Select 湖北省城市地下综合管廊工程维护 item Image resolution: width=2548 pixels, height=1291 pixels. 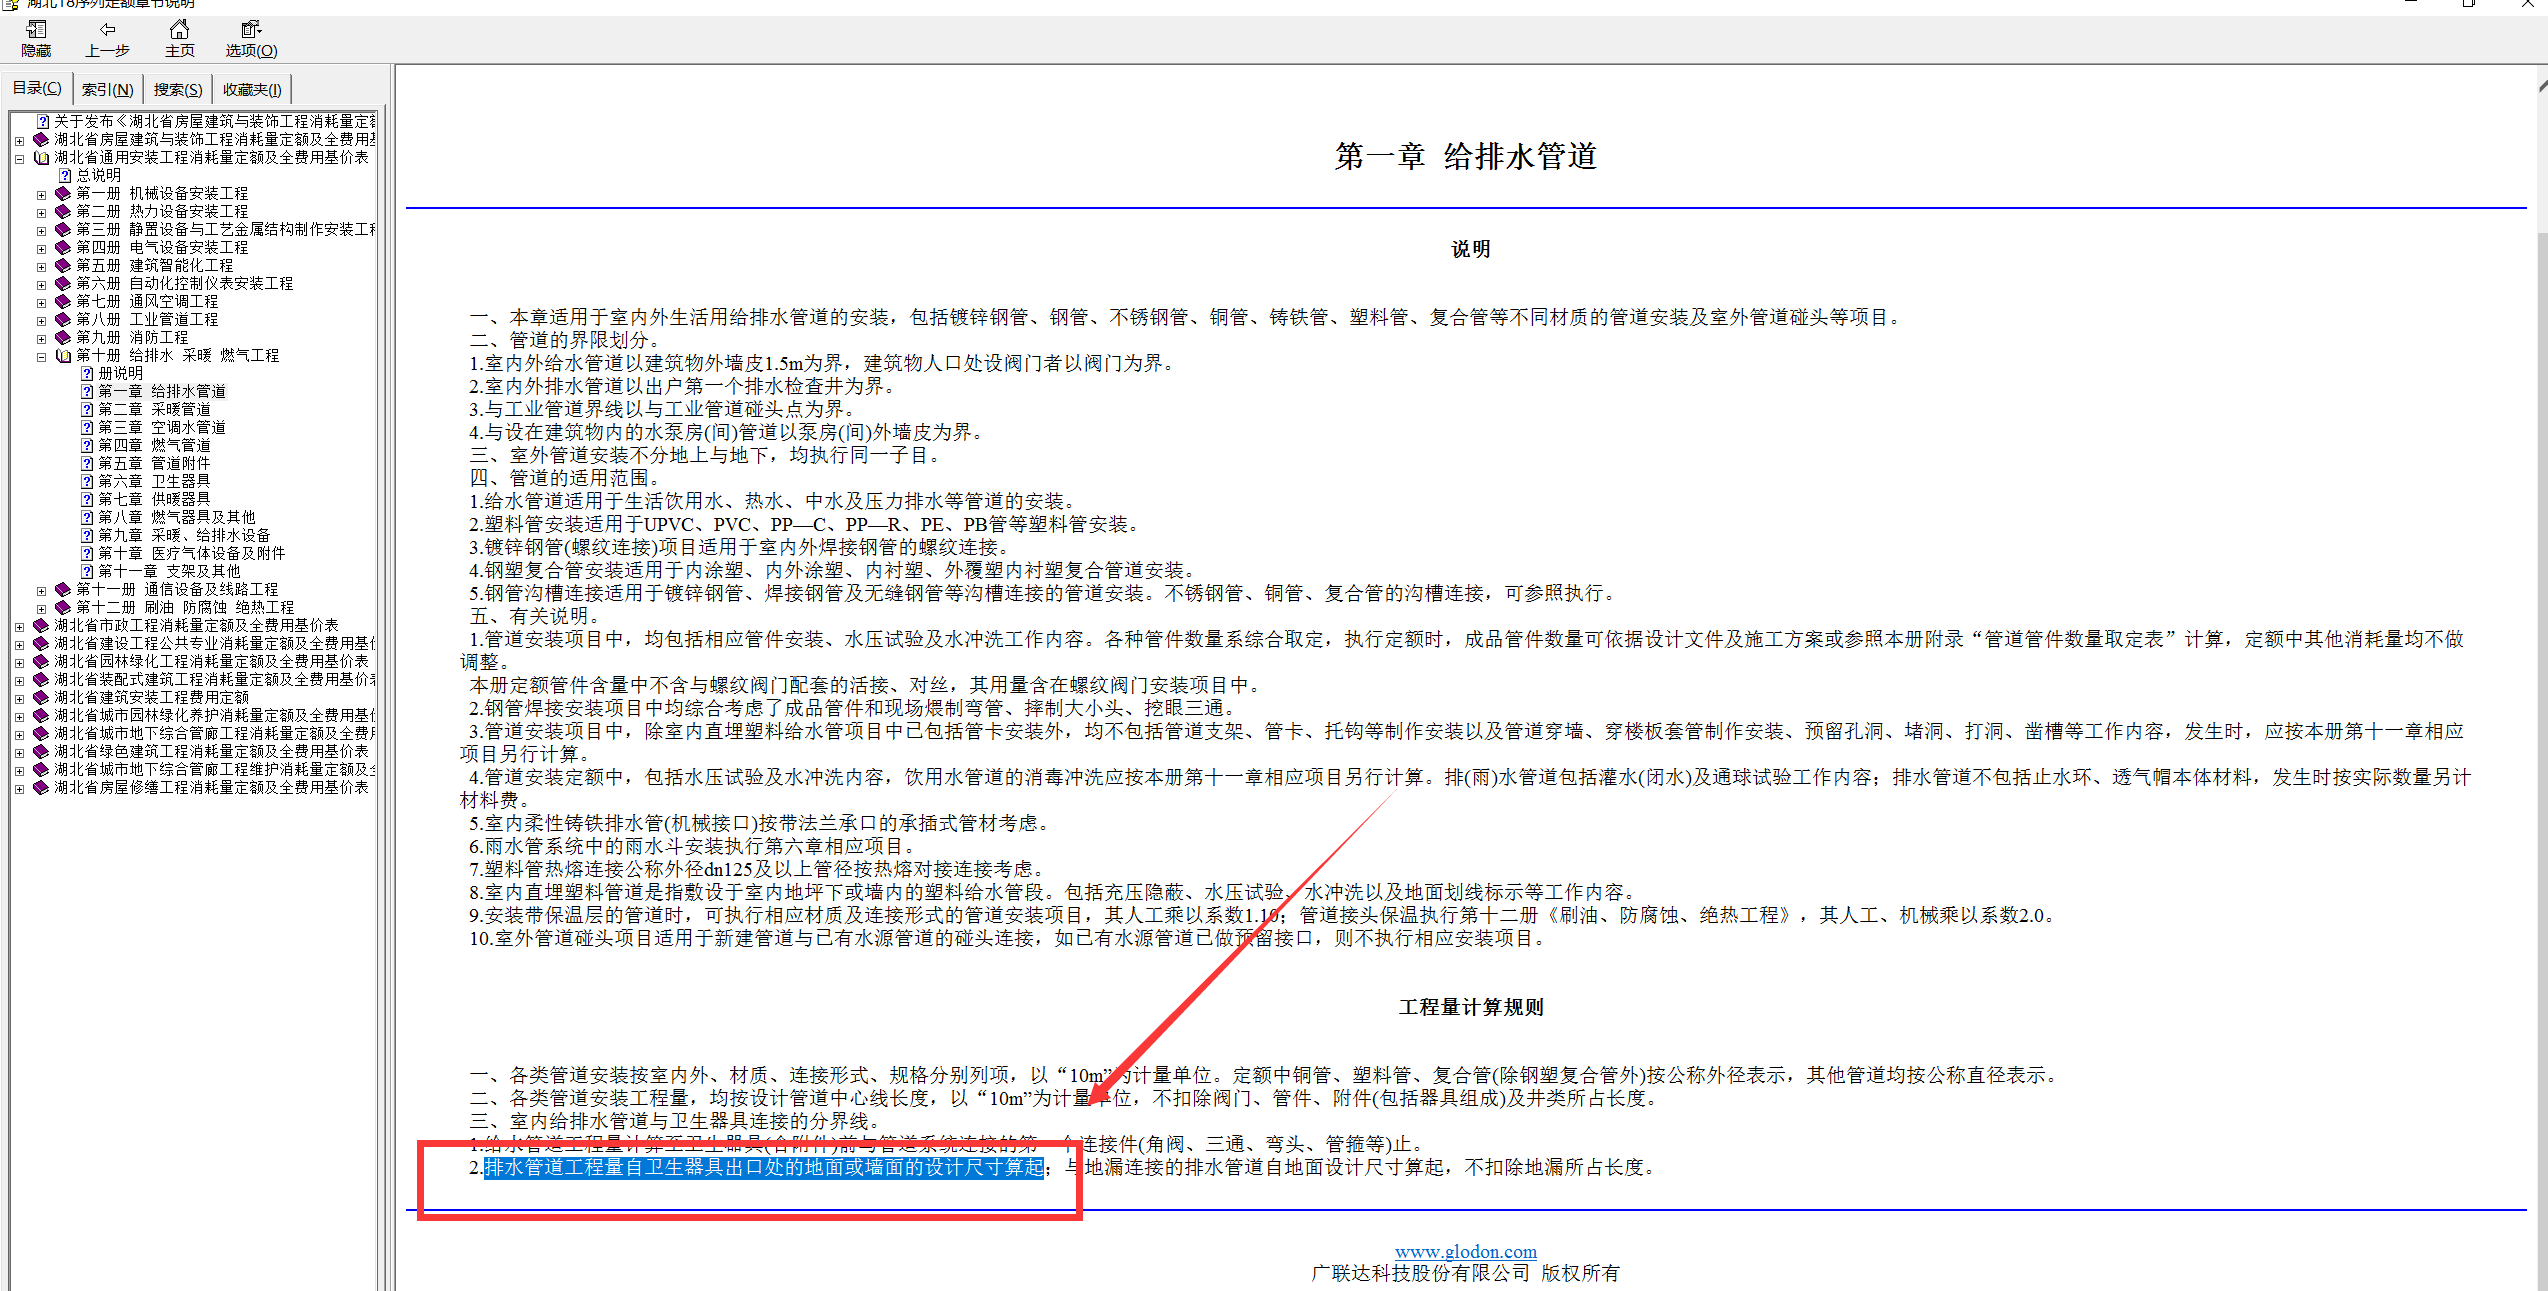215,769
